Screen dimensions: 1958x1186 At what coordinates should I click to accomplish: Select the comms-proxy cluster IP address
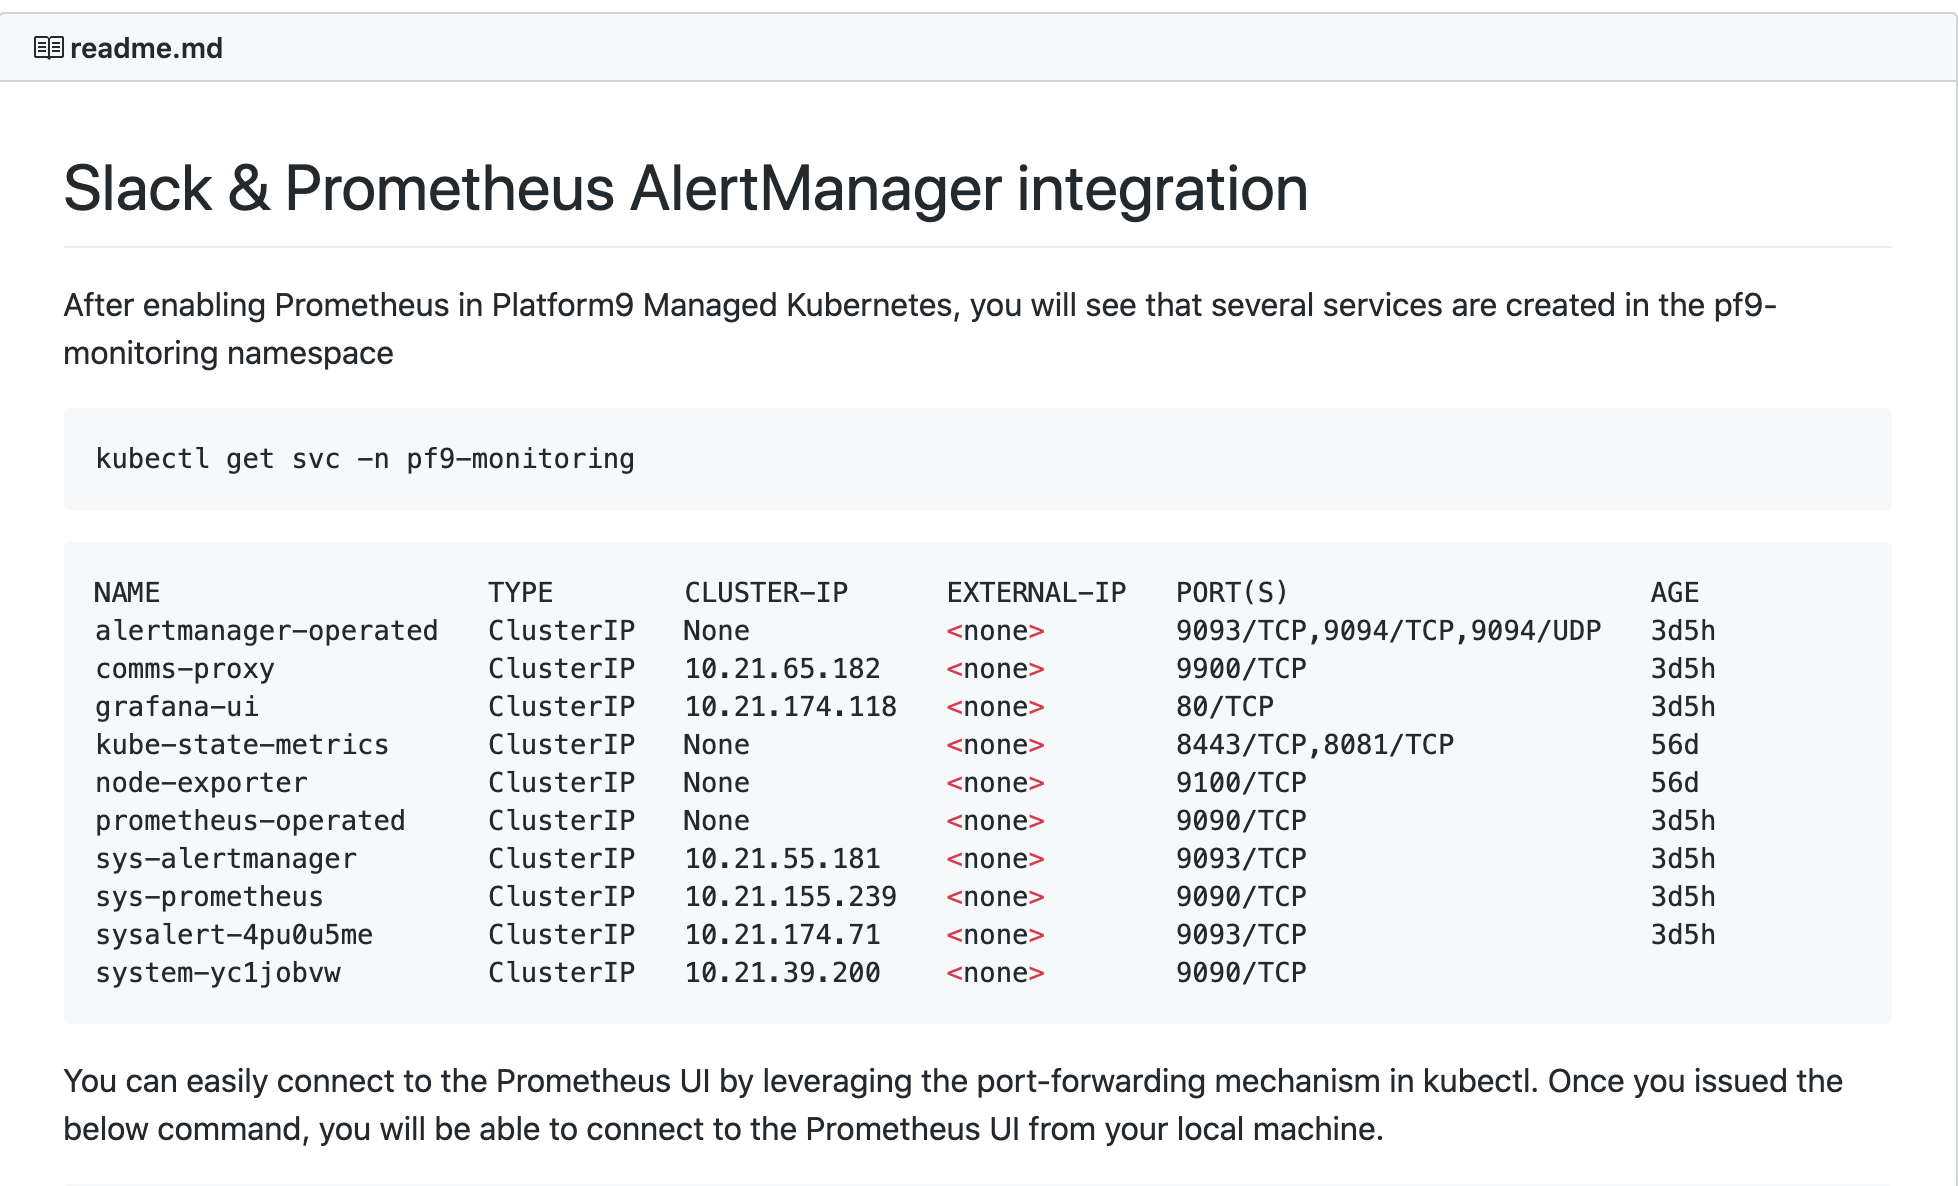783,668
